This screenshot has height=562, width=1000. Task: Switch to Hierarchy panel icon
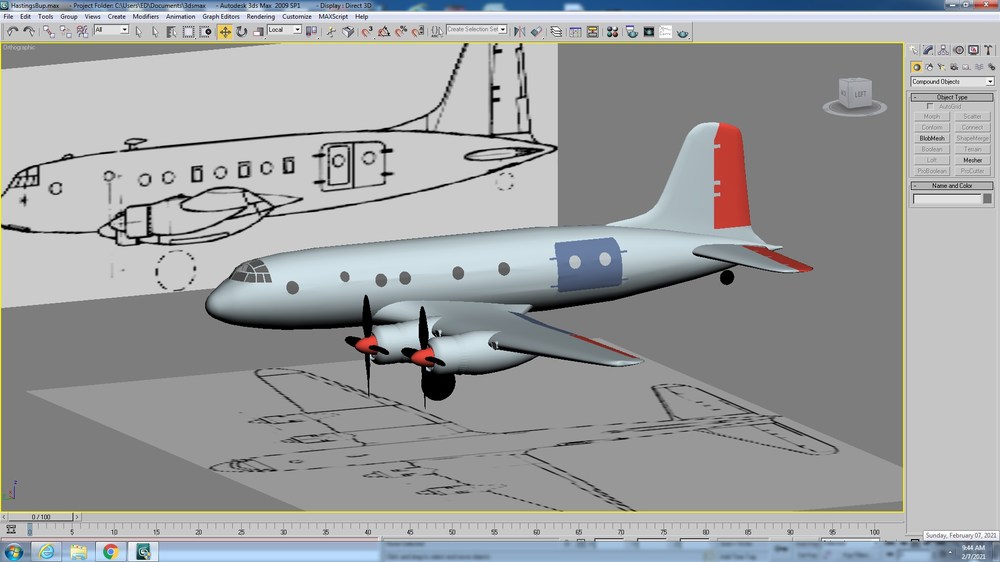click(943, 50)
